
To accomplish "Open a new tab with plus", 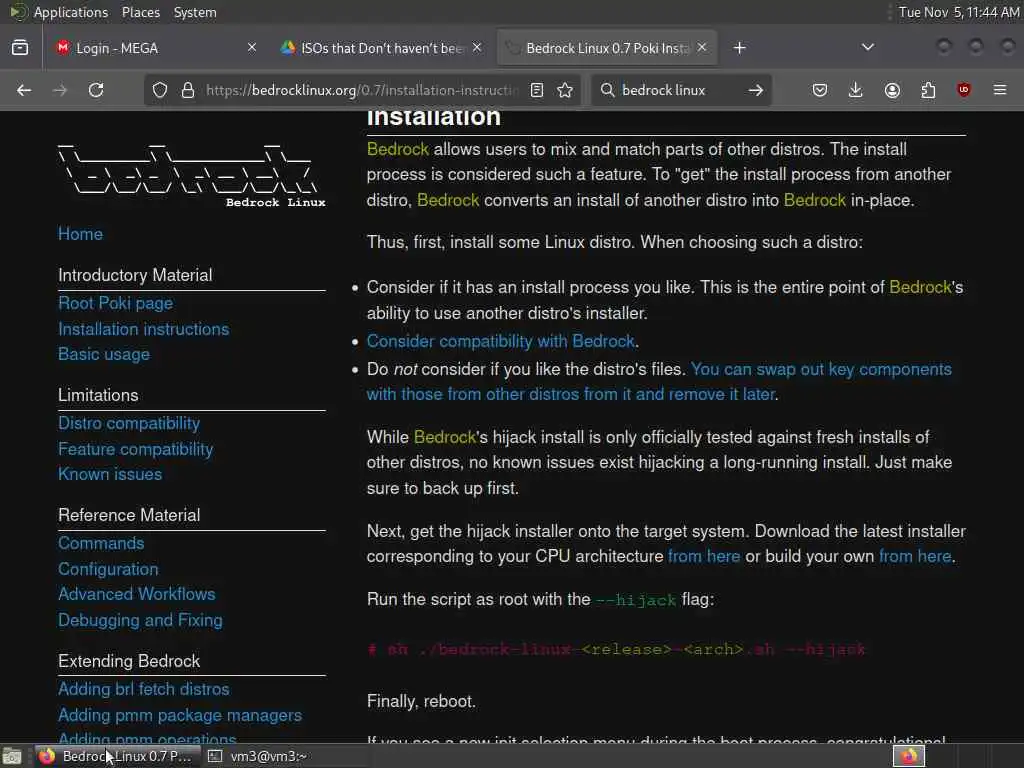I will tap(739, 48).
